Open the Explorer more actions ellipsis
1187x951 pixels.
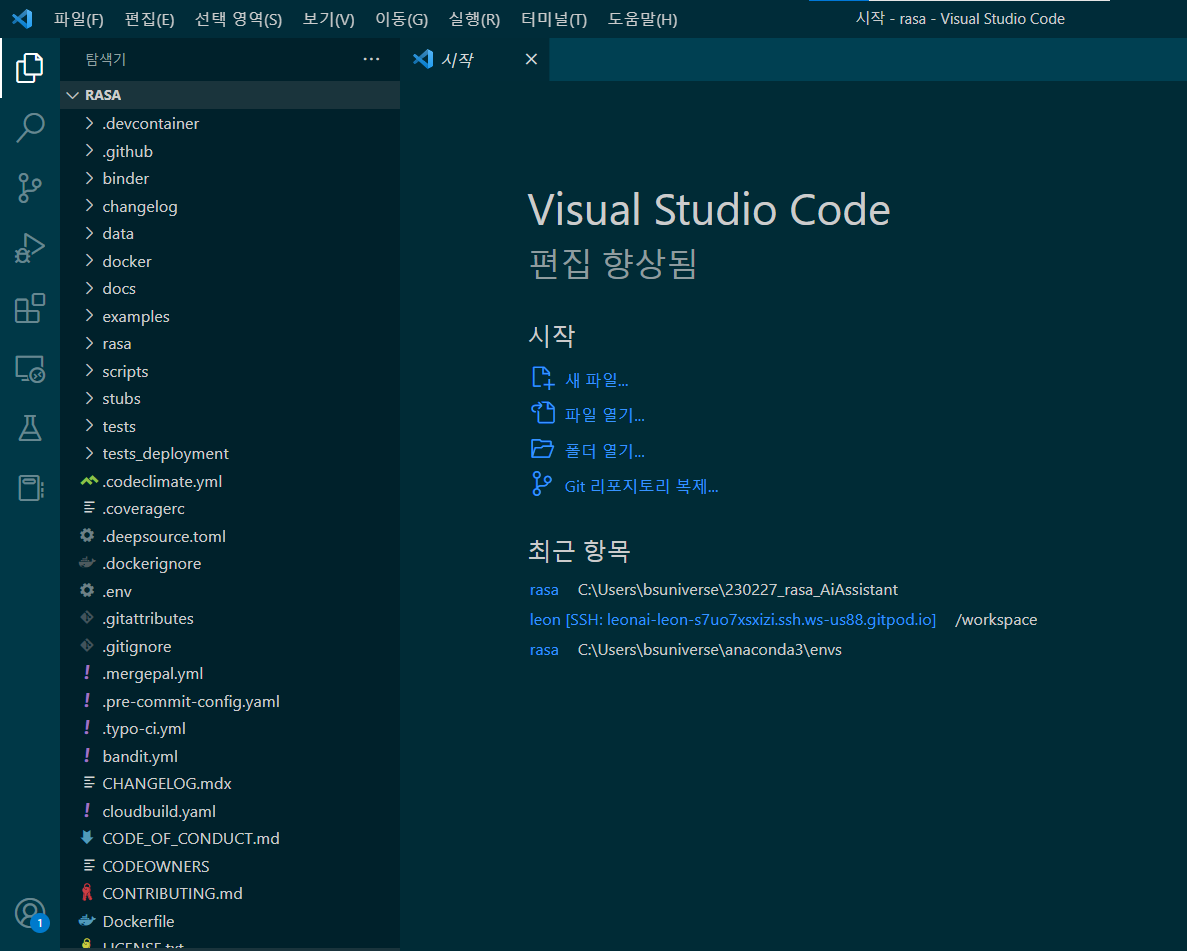[371, 59]
